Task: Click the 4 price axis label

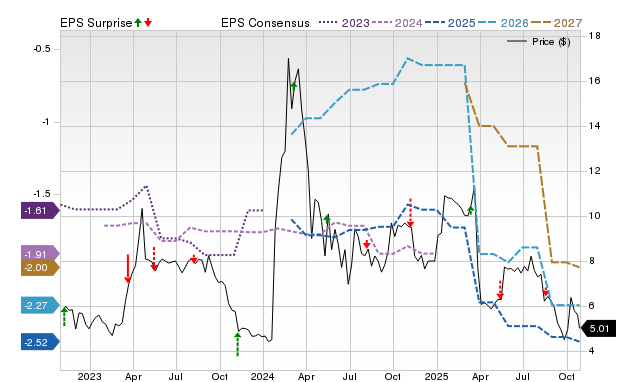Action: (591, 351)
